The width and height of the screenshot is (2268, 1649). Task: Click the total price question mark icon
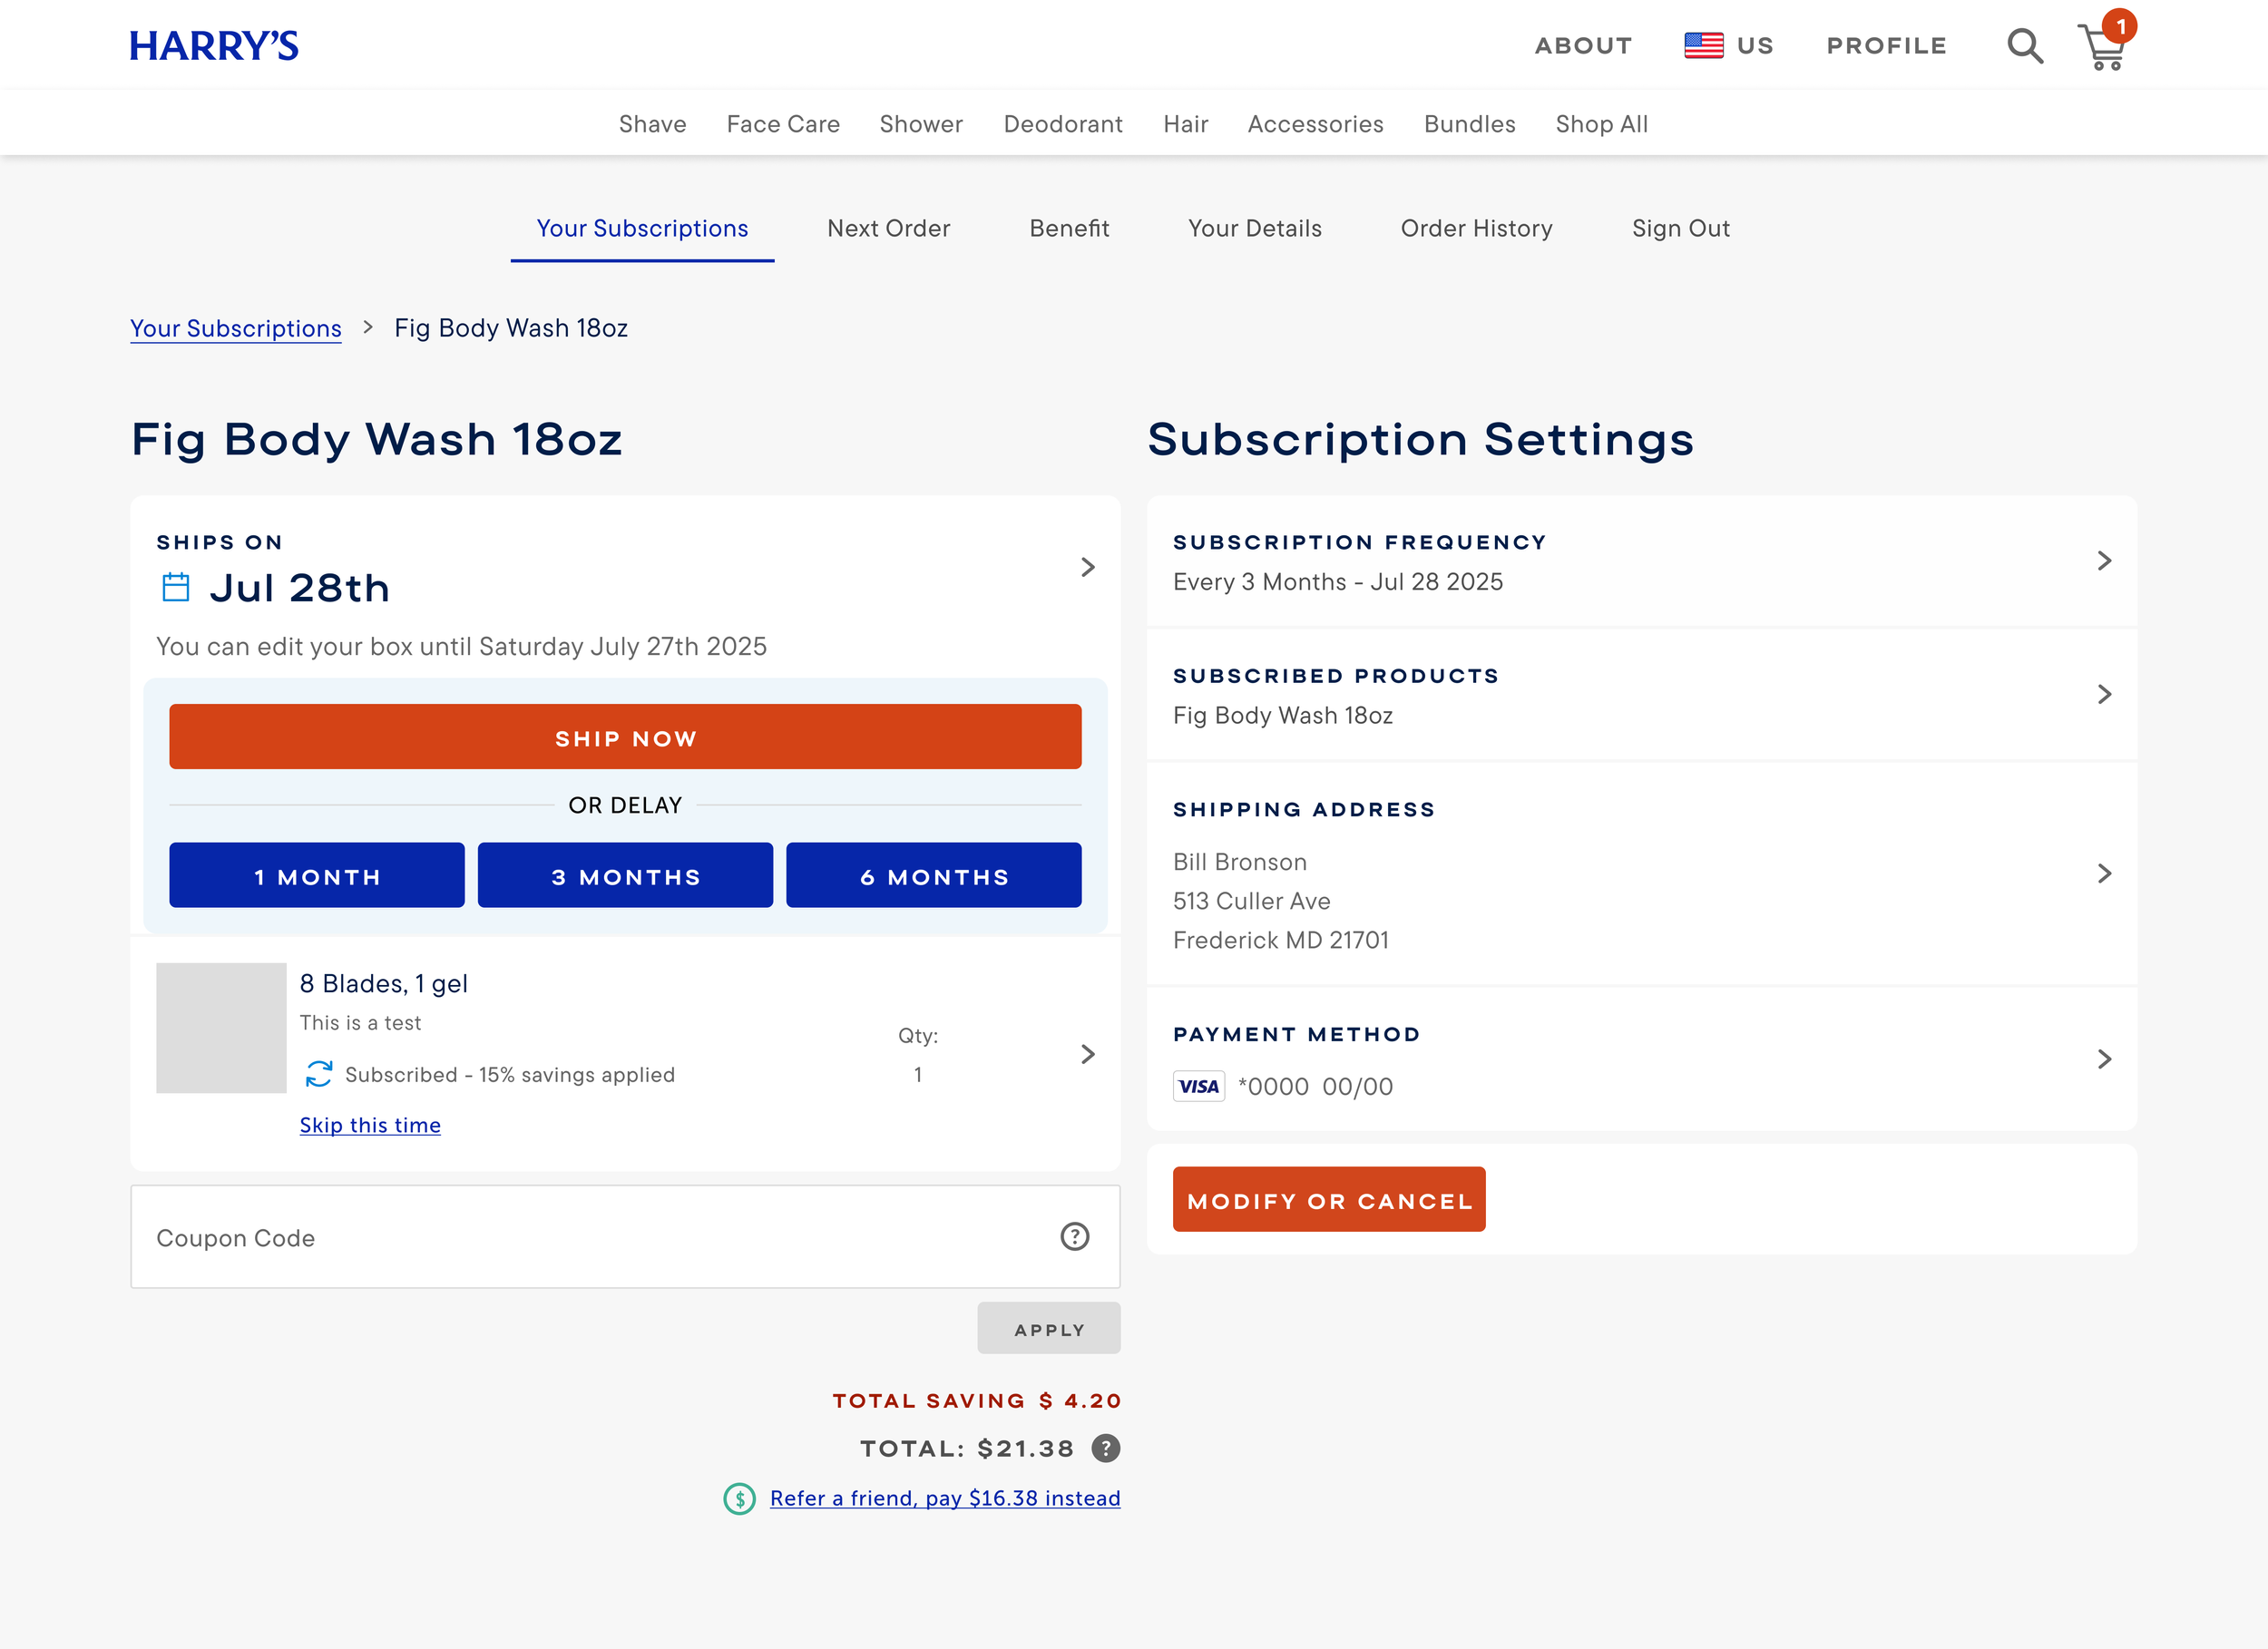click(1104, 1447)
